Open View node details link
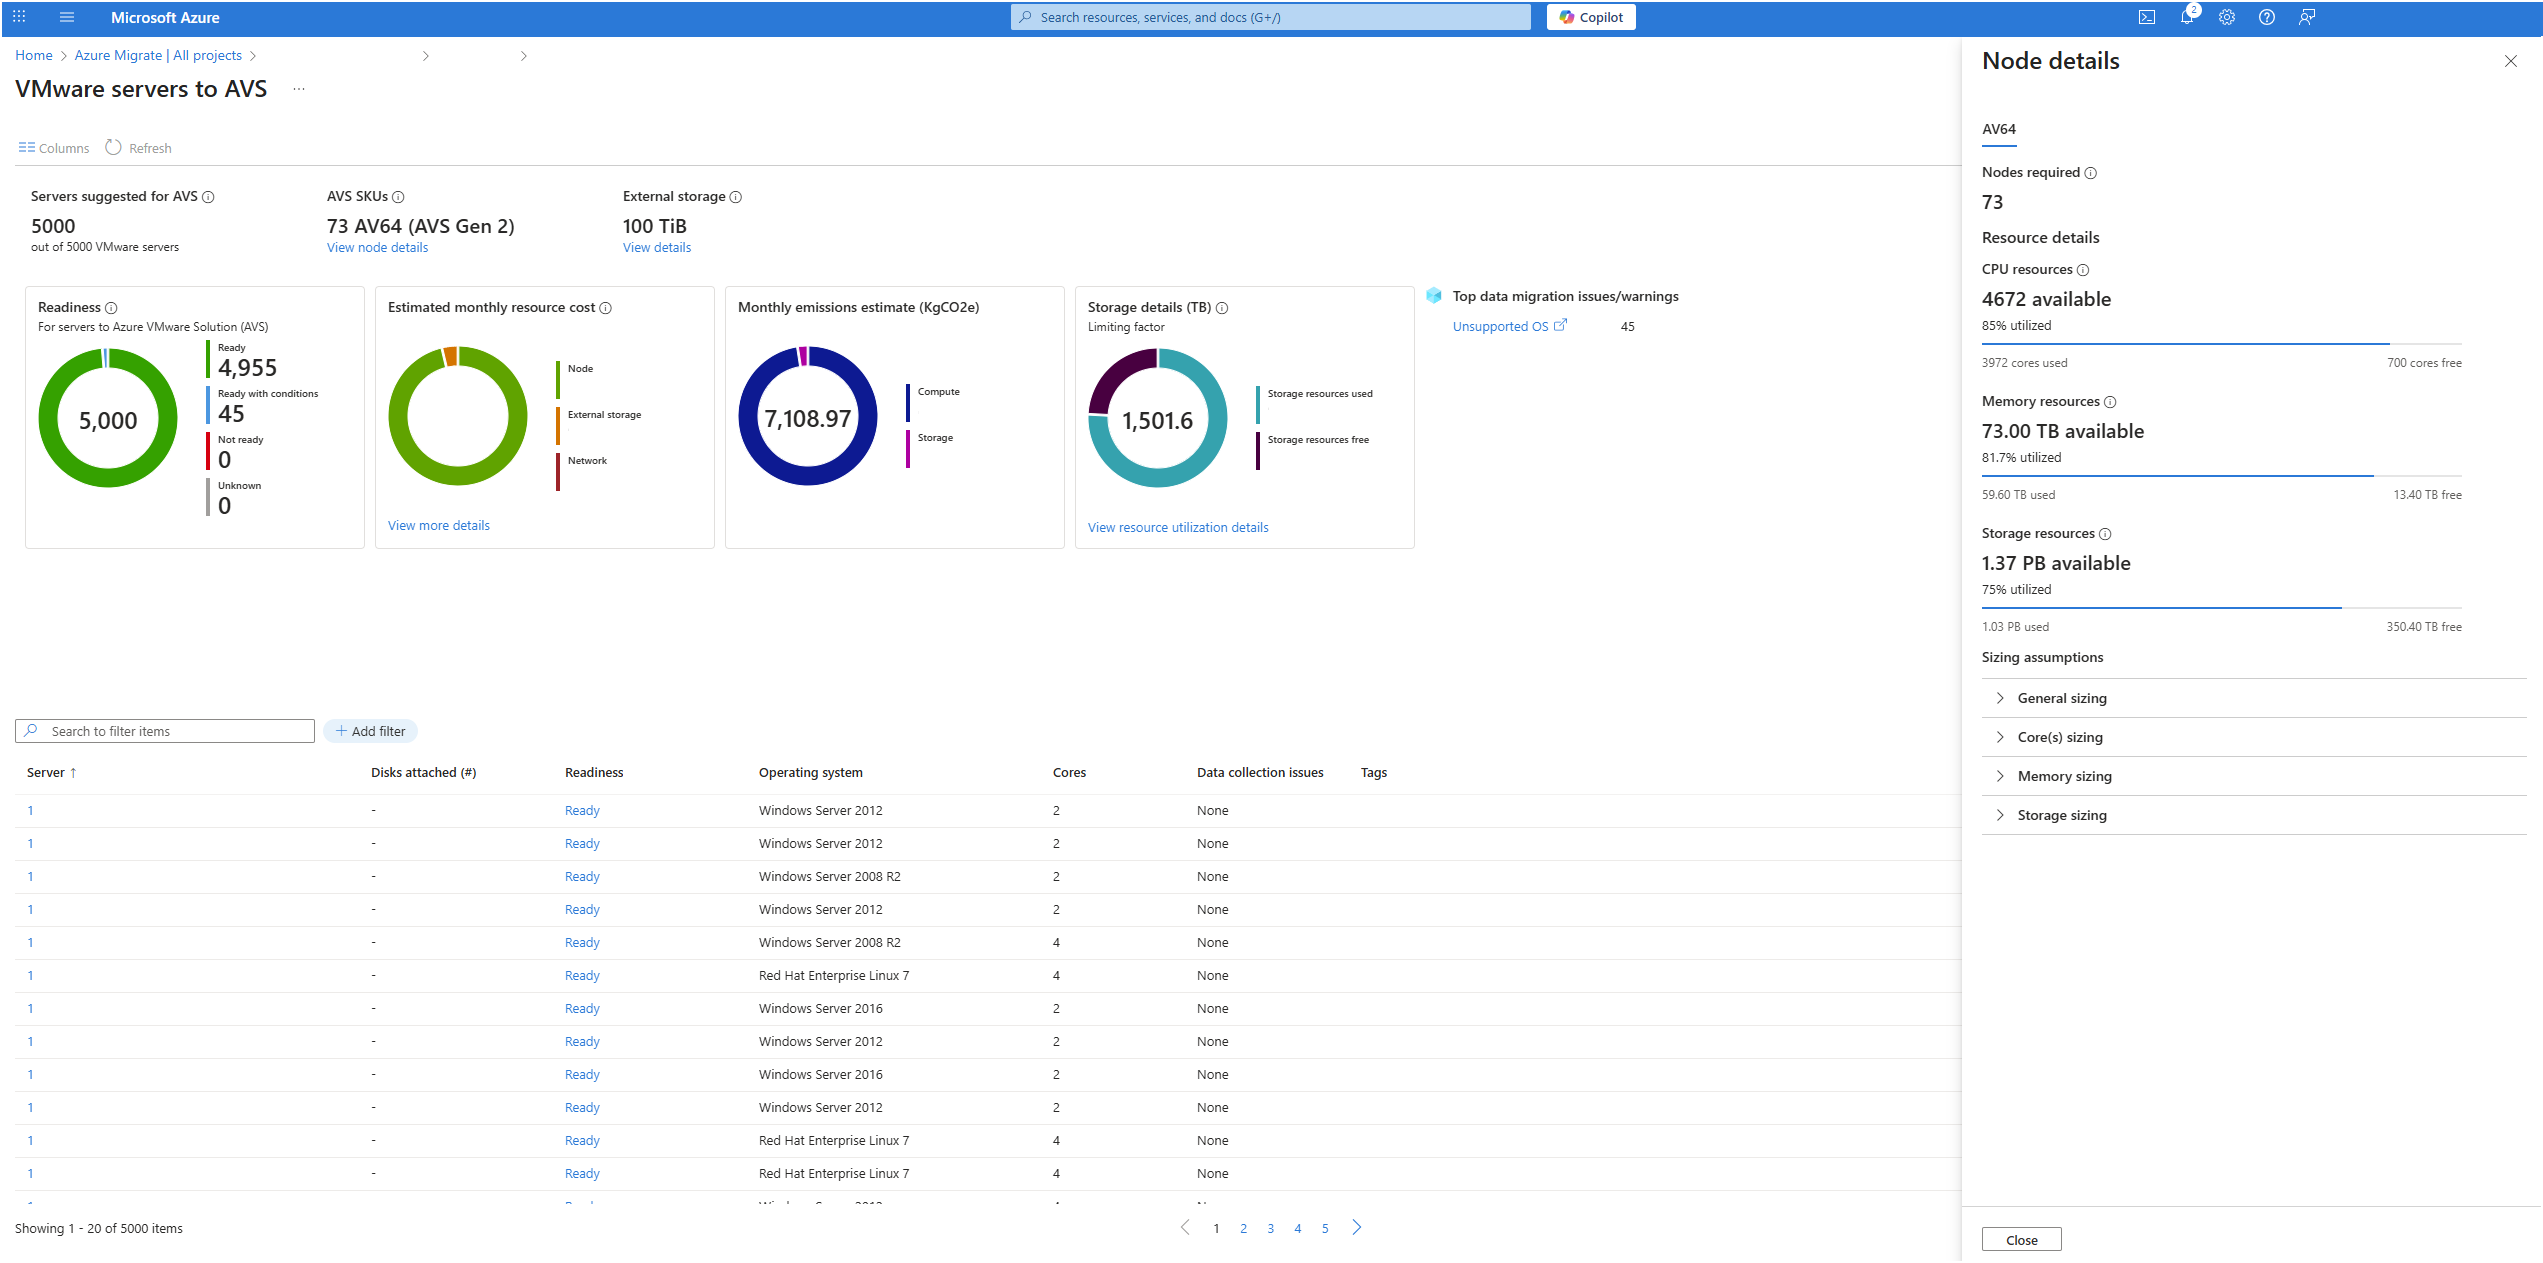Viewport: 2543px width, 1263px height. 377,248
